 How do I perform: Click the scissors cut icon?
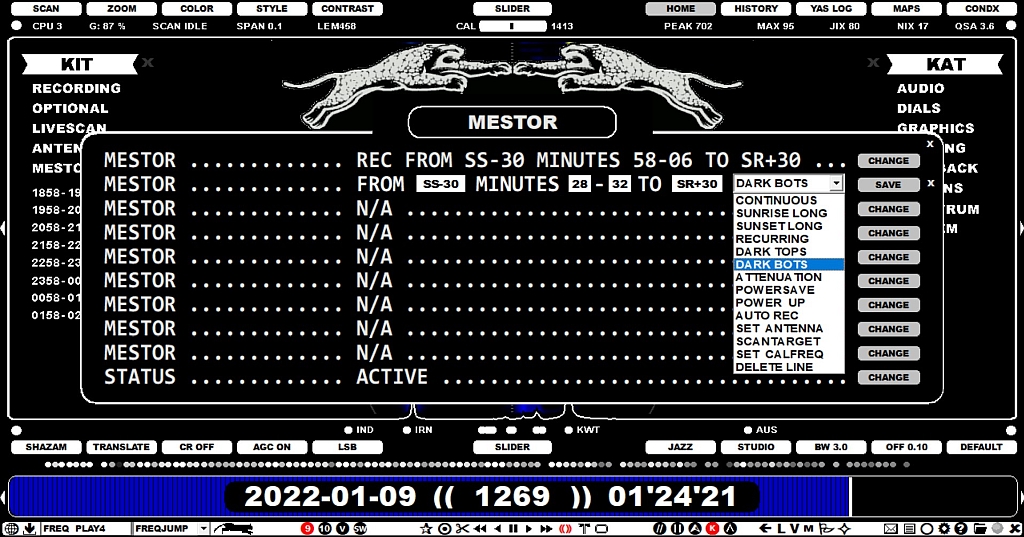click(x=462, y=528)
